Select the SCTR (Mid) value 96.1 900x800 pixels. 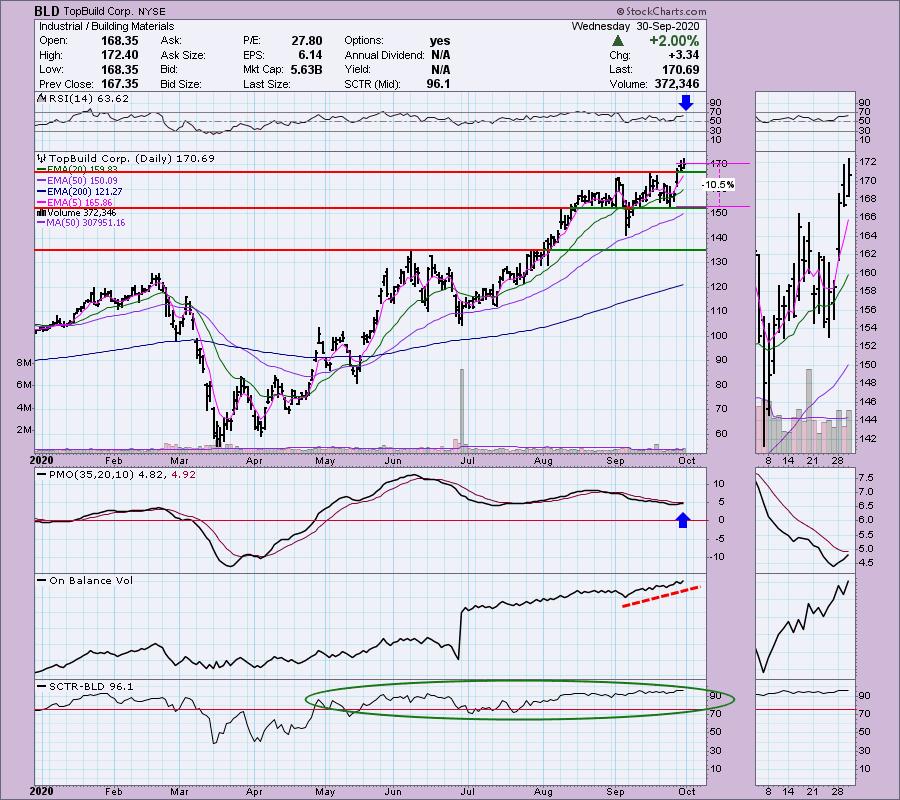(x=439, y=84)
